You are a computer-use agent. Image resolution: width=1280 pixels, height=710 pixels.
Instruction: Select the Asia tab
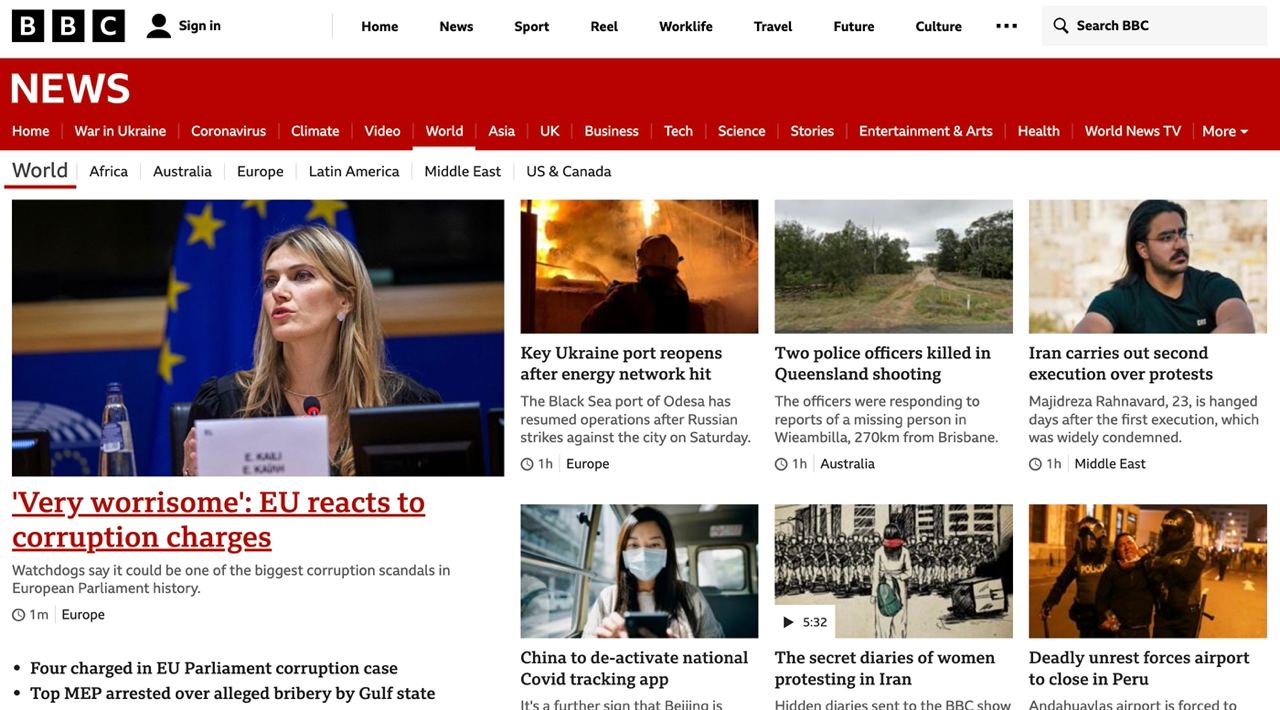[x=501, y=131]
